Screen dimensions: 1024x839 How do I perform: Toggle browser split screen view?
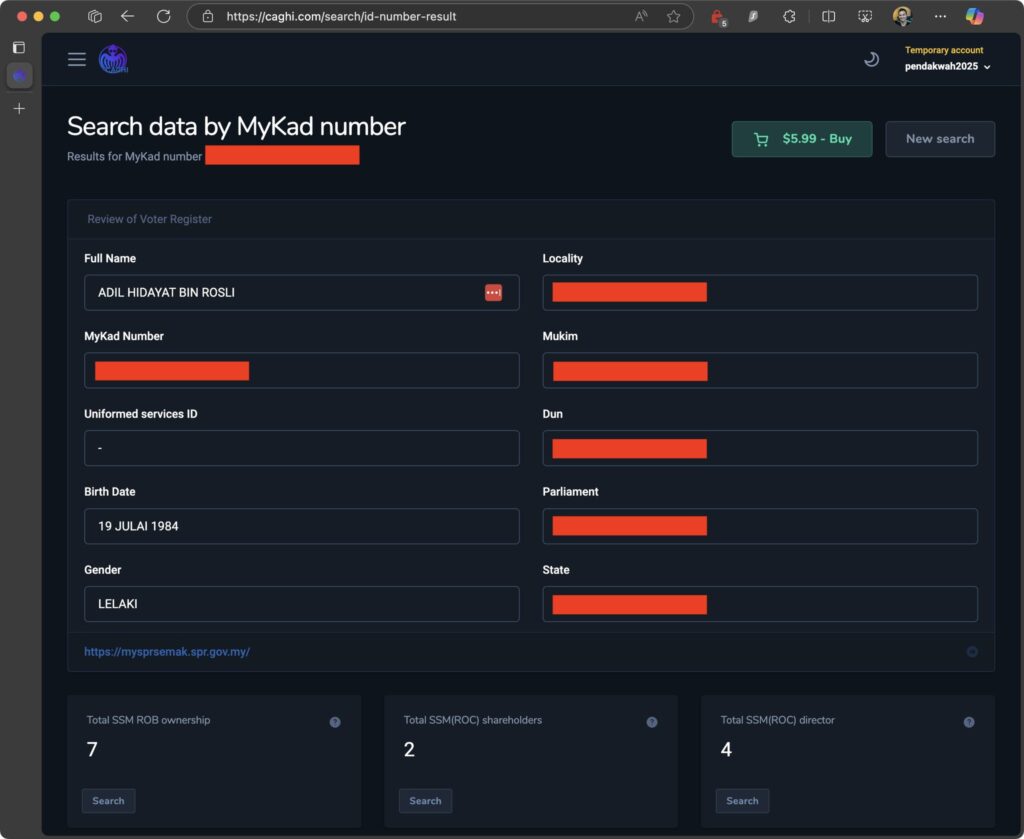(x=828, y=16)
